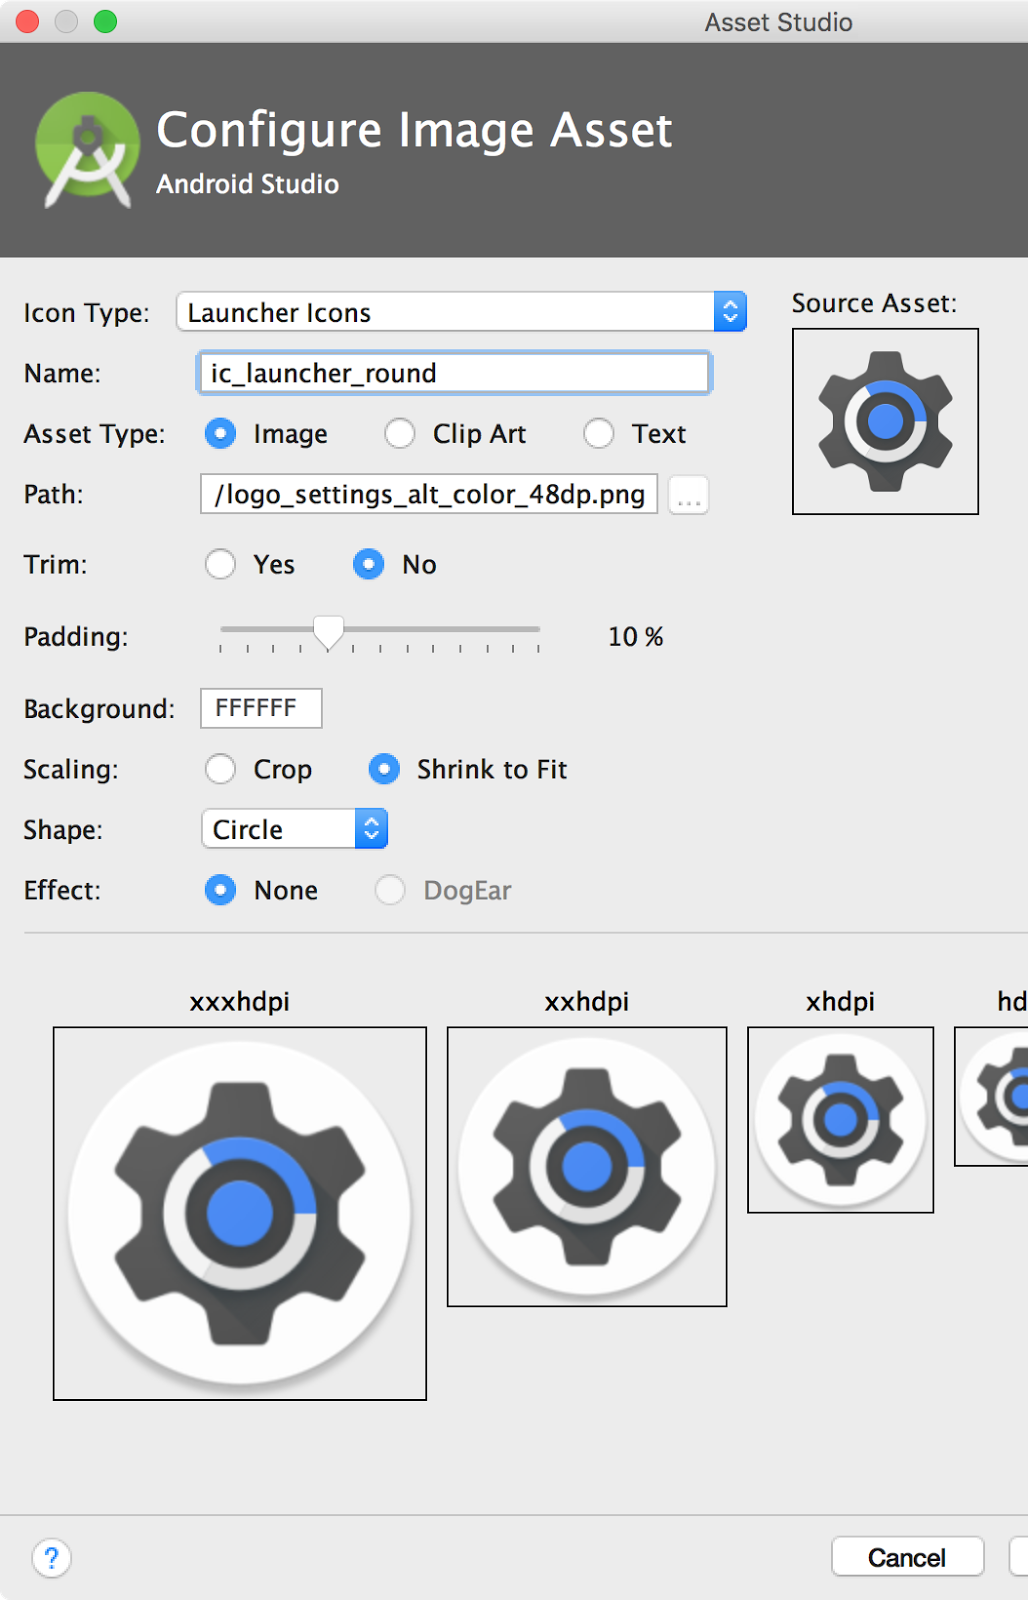The height and width of the screenshot is (1600, 1028).
Task: Enable trimming by selecting Yes
Action: pyautogui.click(x=220, y=564)
